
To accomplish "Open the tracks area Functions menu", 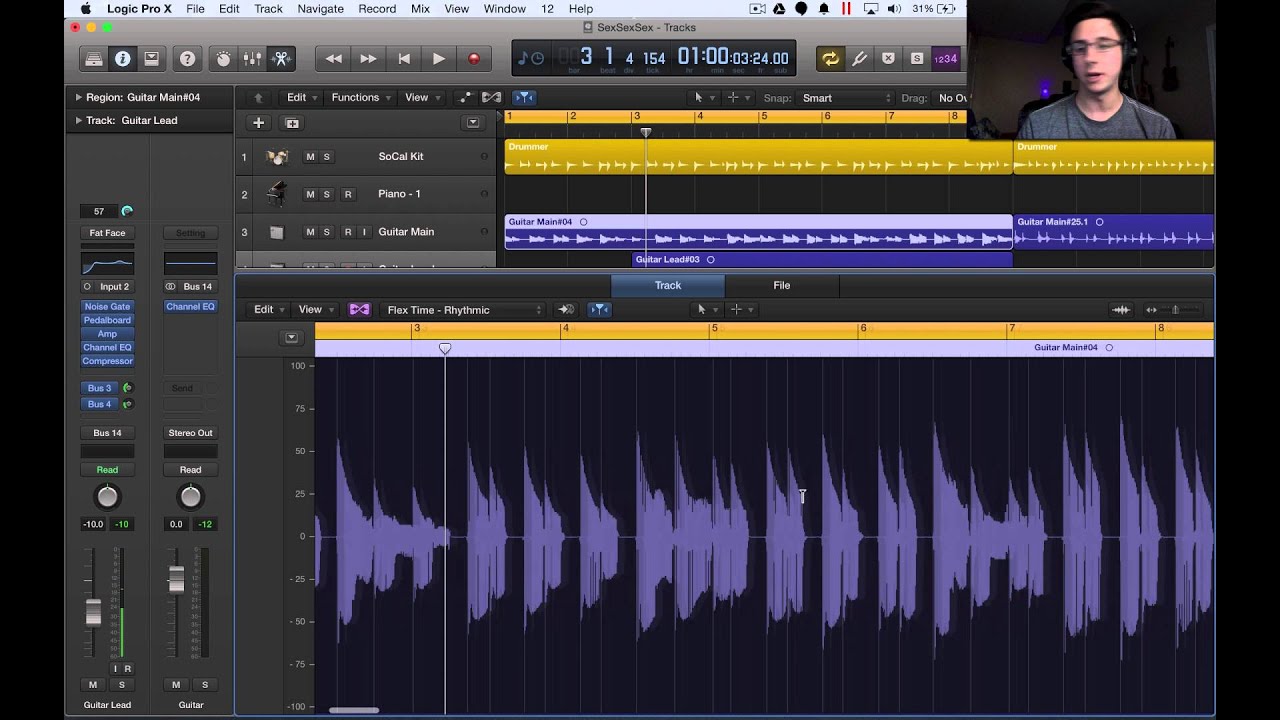I will (360, 98).
